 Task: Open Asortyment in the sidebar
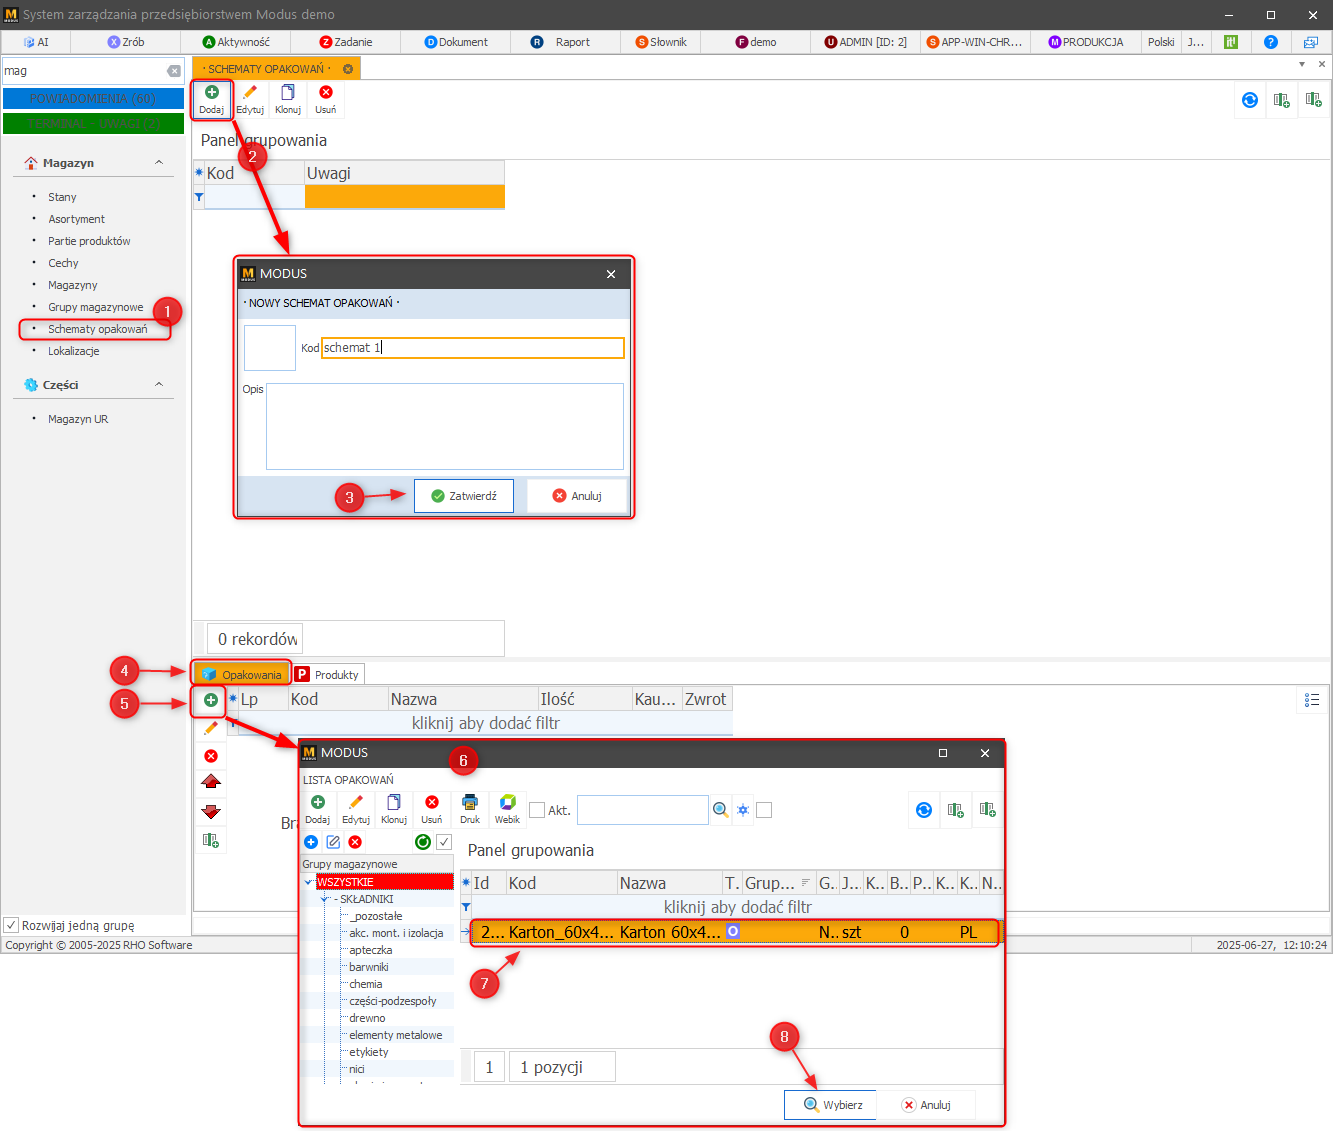pyautogui.click(x=76, y=219)
